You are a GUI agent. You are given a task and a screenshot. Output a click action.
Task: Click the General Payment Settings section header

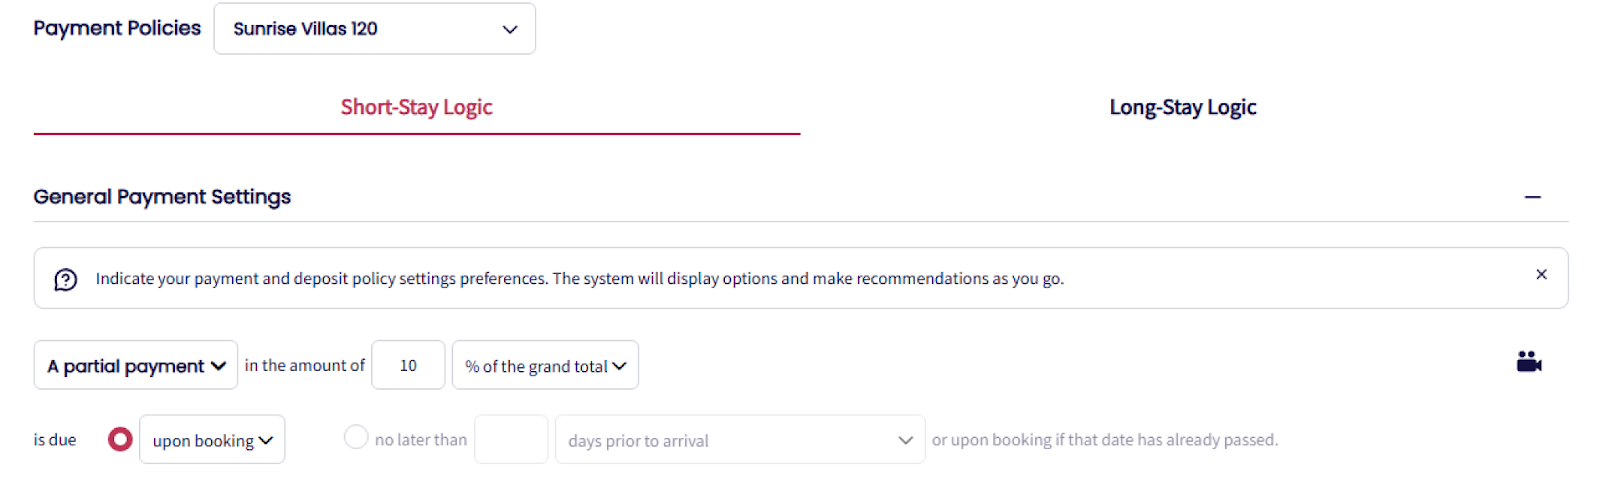coord(162,197)
